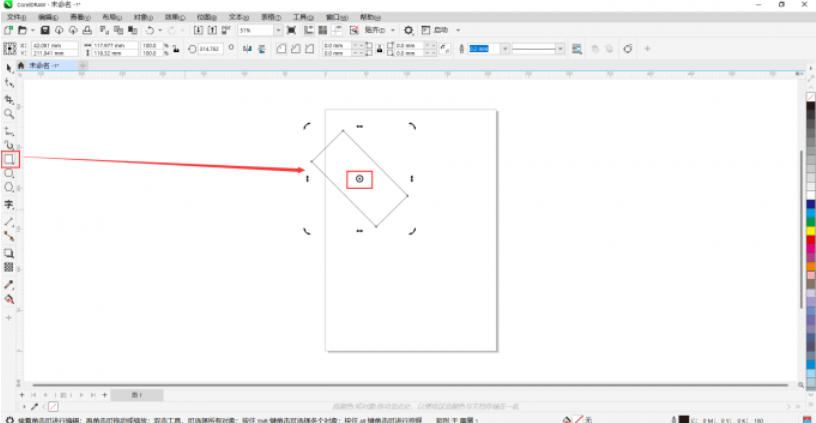Select the Text tool (字)
The height and width of the screenshot is (423, 816).
[9, 204]
